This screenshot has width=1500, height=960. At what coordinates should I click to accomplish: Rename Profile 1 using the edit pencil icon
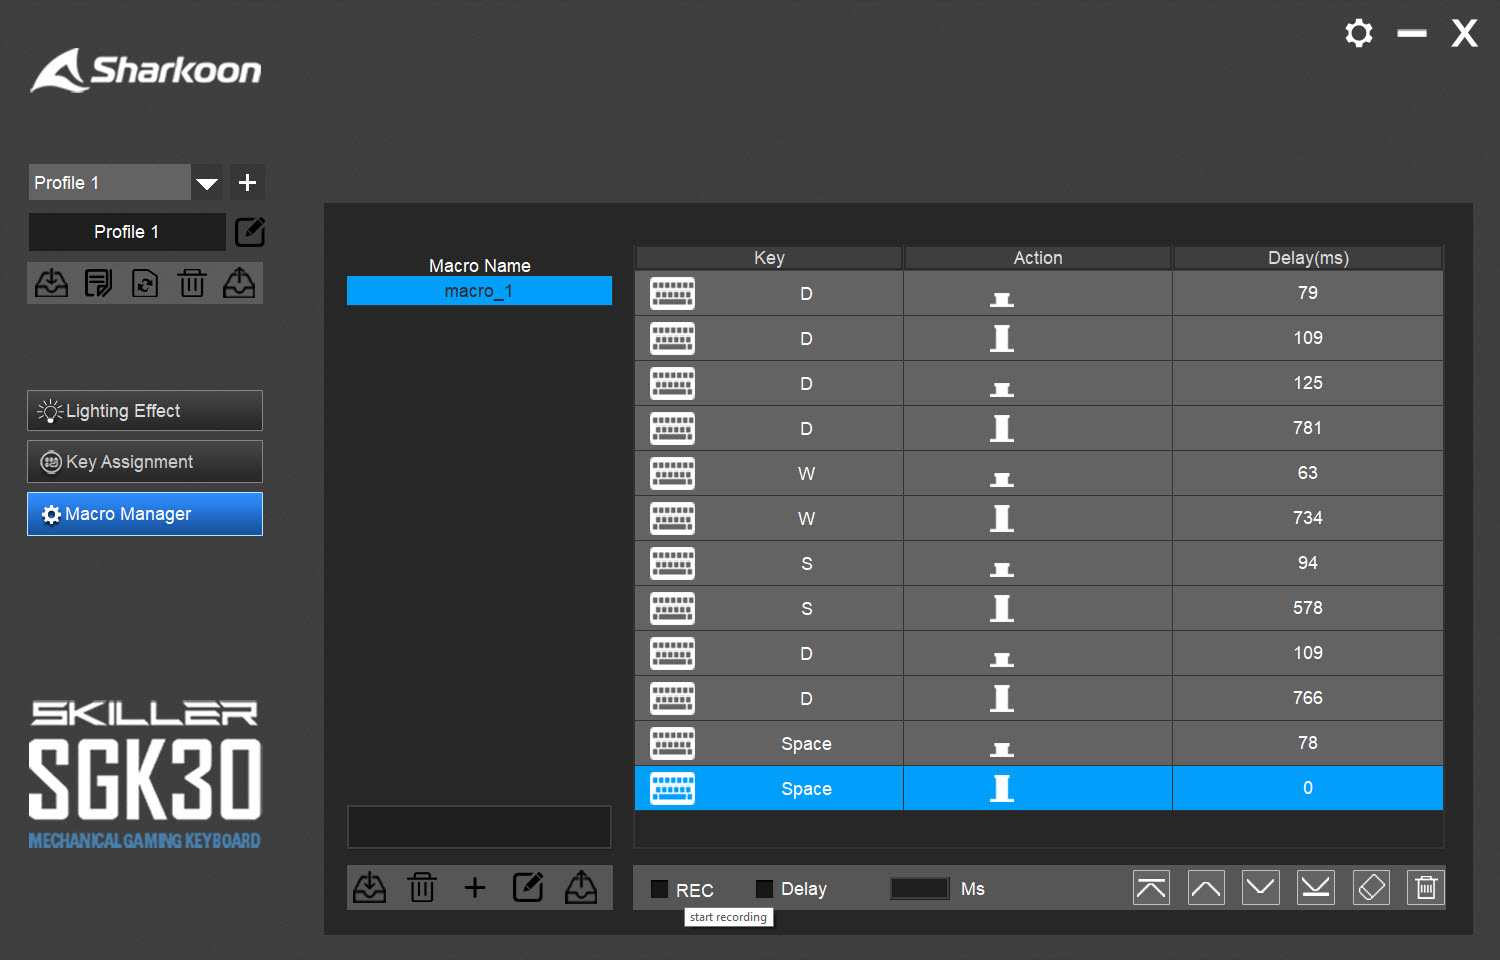250,232
